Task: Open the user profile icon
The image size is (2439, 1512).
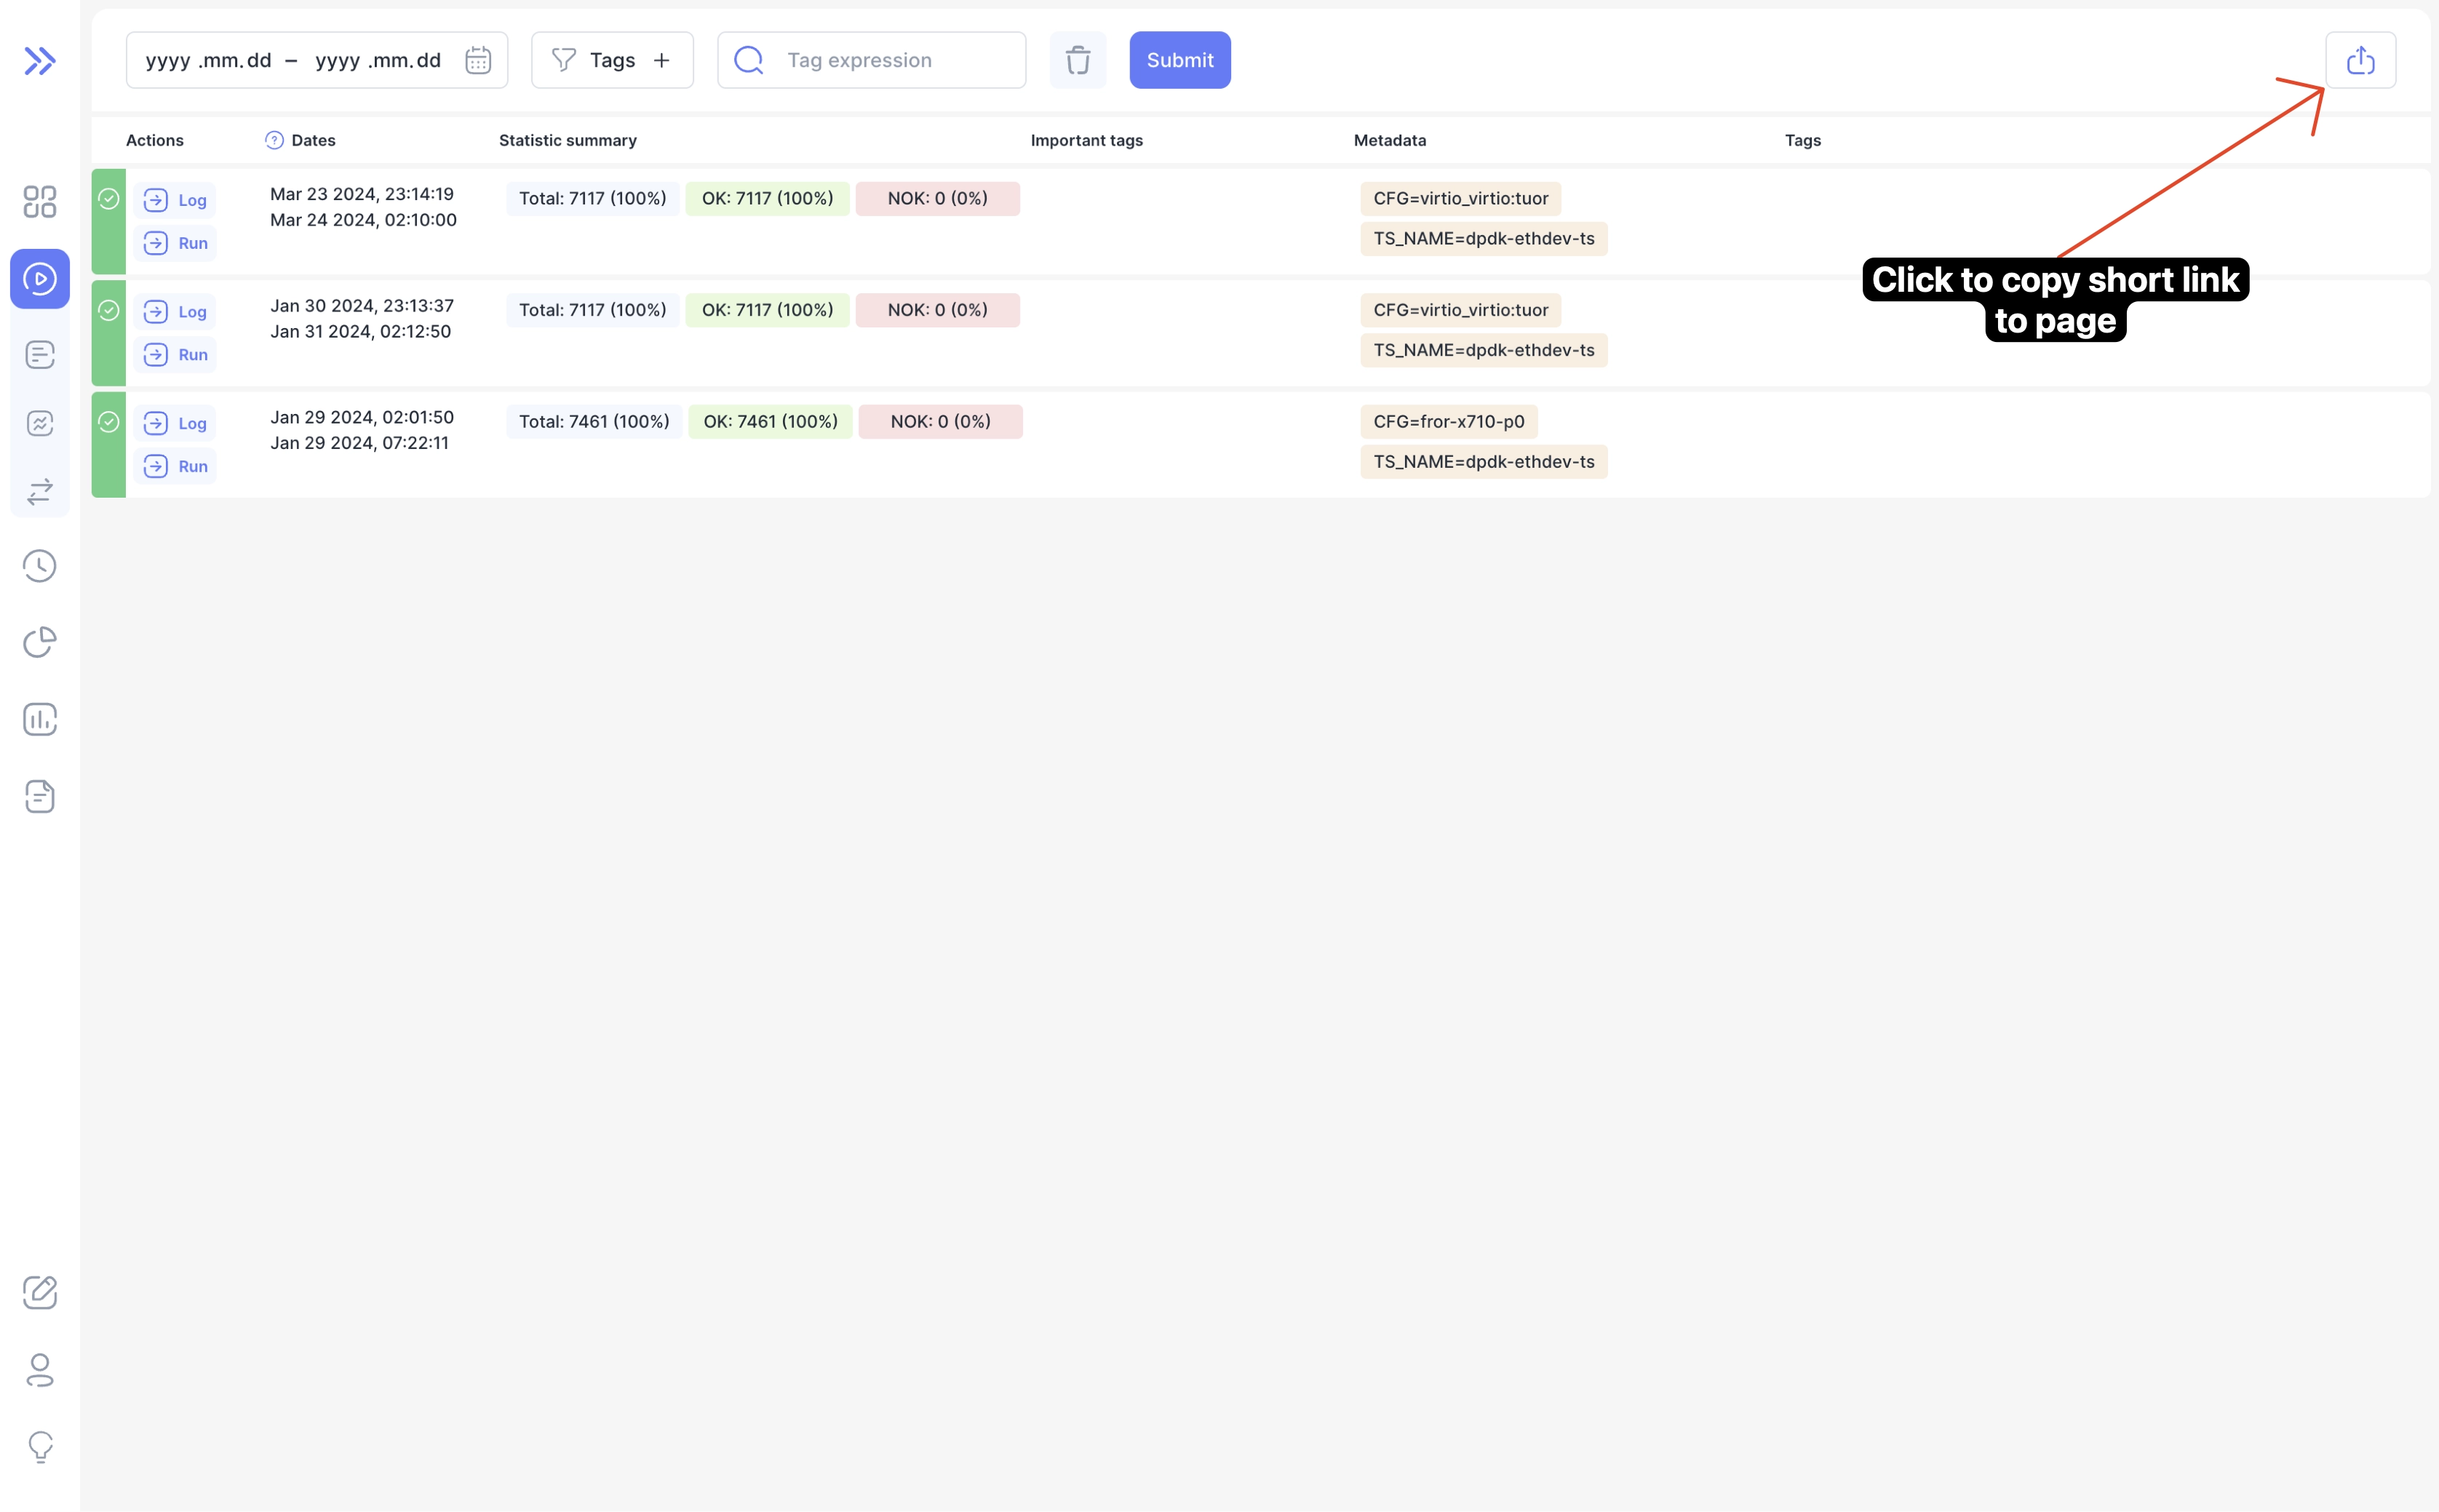Action: (40, 1371)
